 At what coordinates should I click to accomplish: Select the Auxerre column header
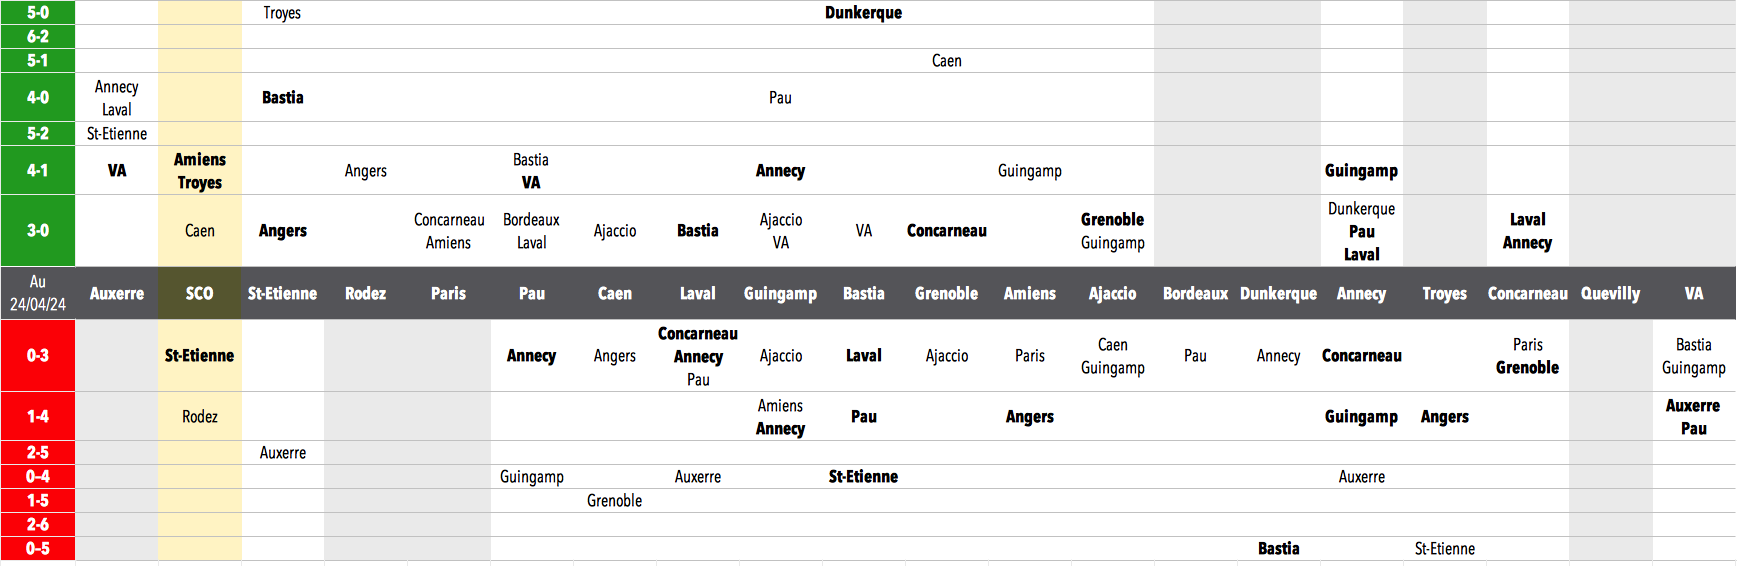(x=117, y=293)
